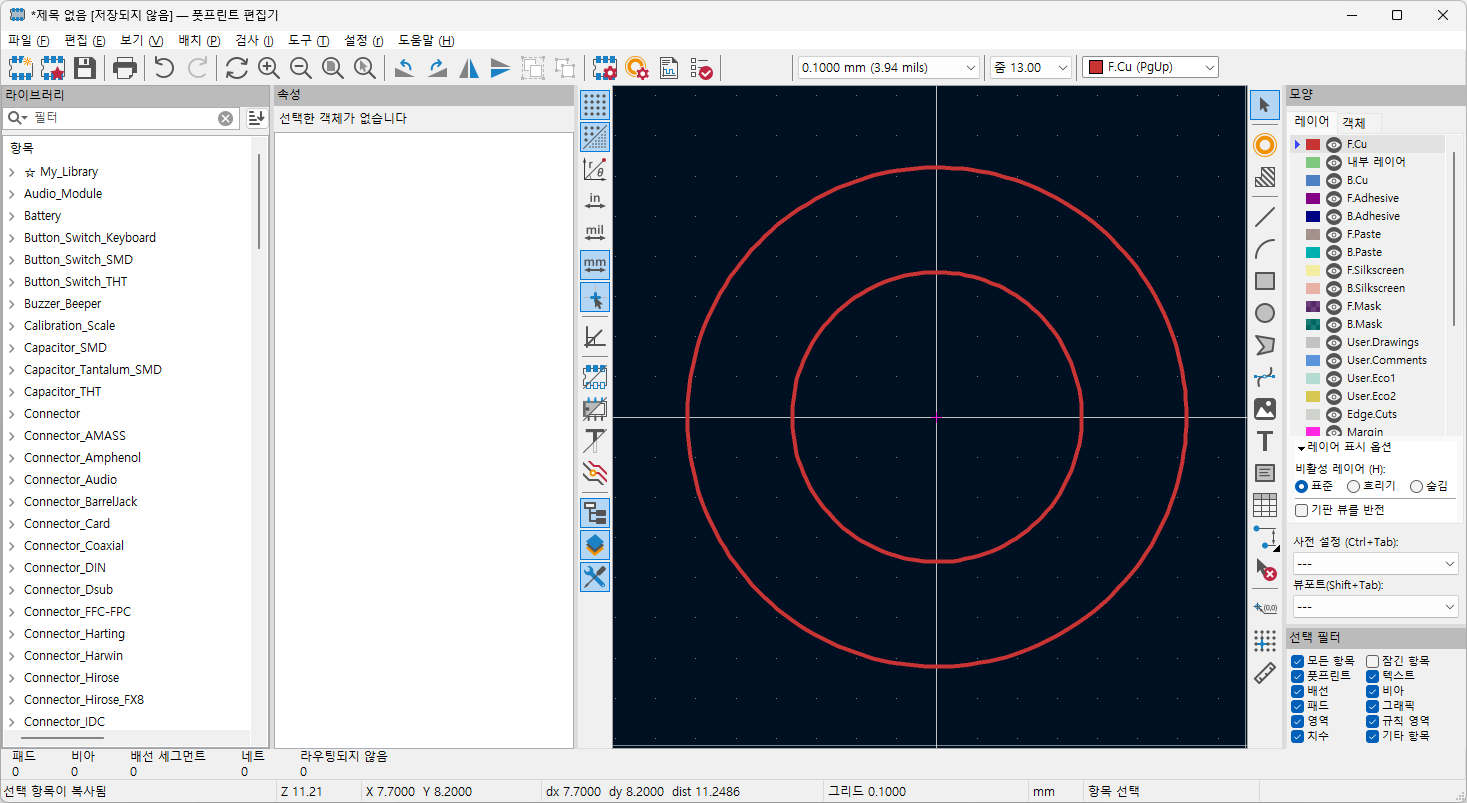
Task: Select the draw polygon tool
Action: pos(1265,345)
